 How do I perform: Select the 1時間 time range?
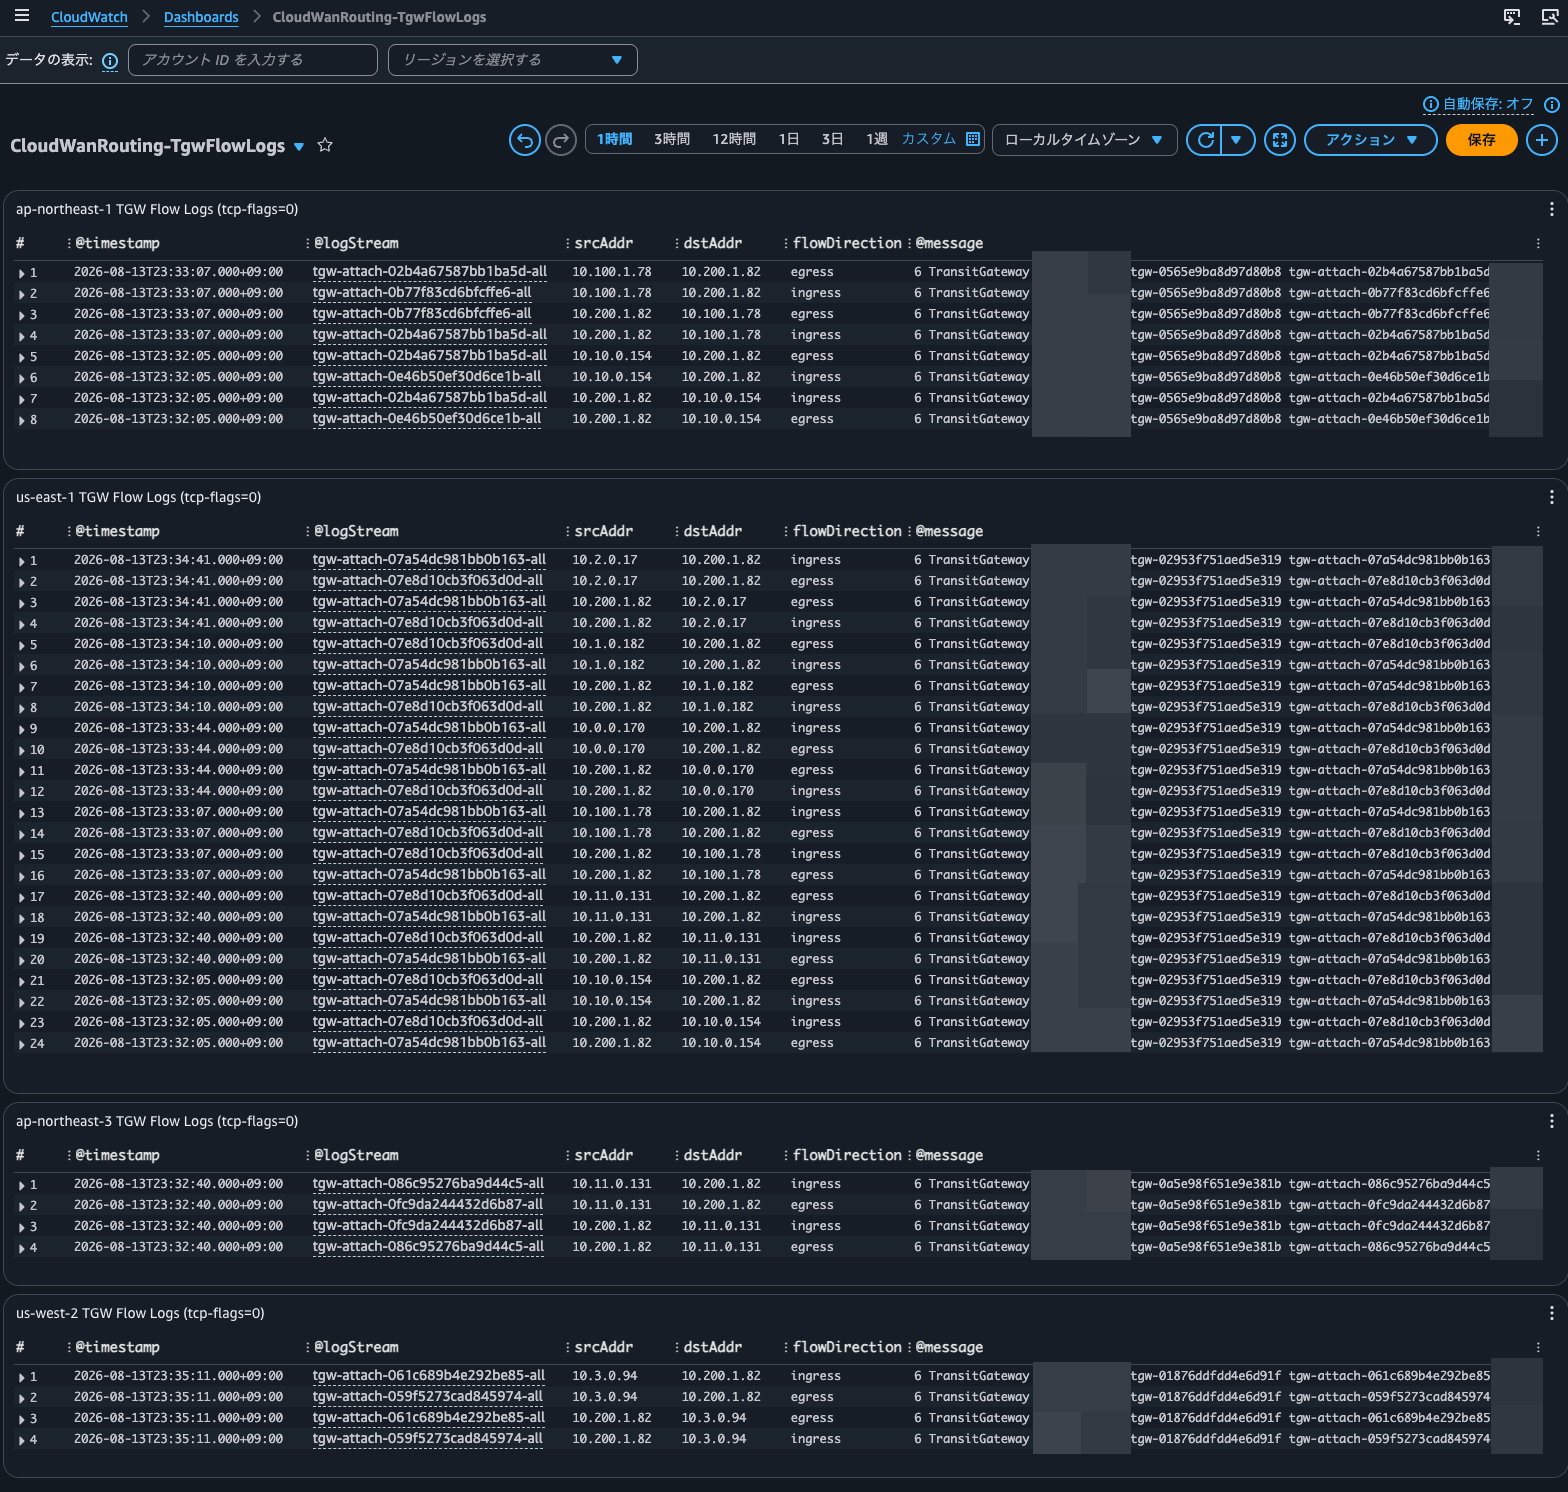click(614, 139)
